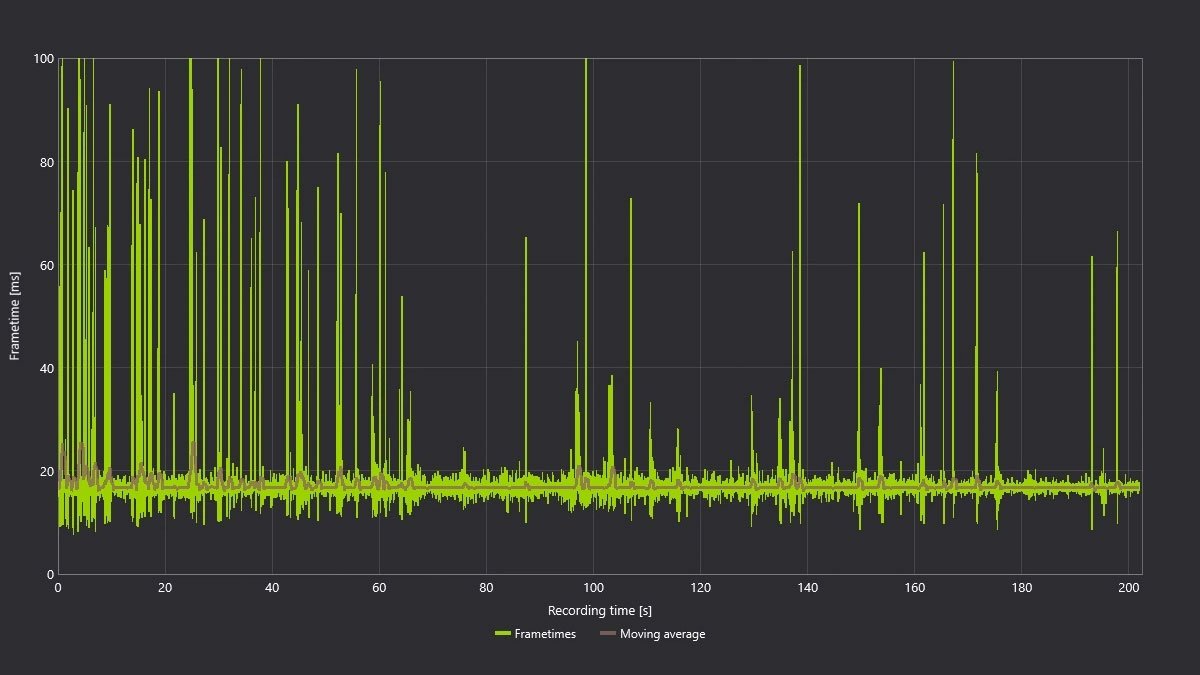Viewport: 1200px width, 675px height.
Task: Click the 120 label on the x-axis
Action: pos(700,589)
